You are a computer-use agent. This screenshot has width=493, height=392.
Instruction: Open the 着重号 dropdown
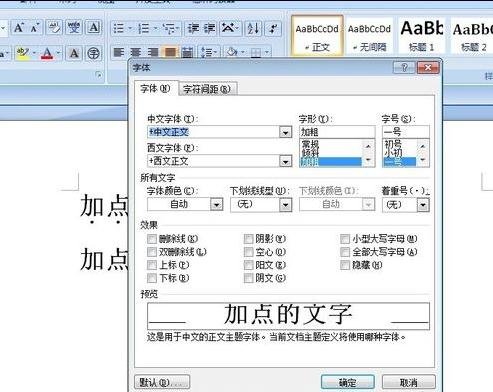(x=423, y=205)
